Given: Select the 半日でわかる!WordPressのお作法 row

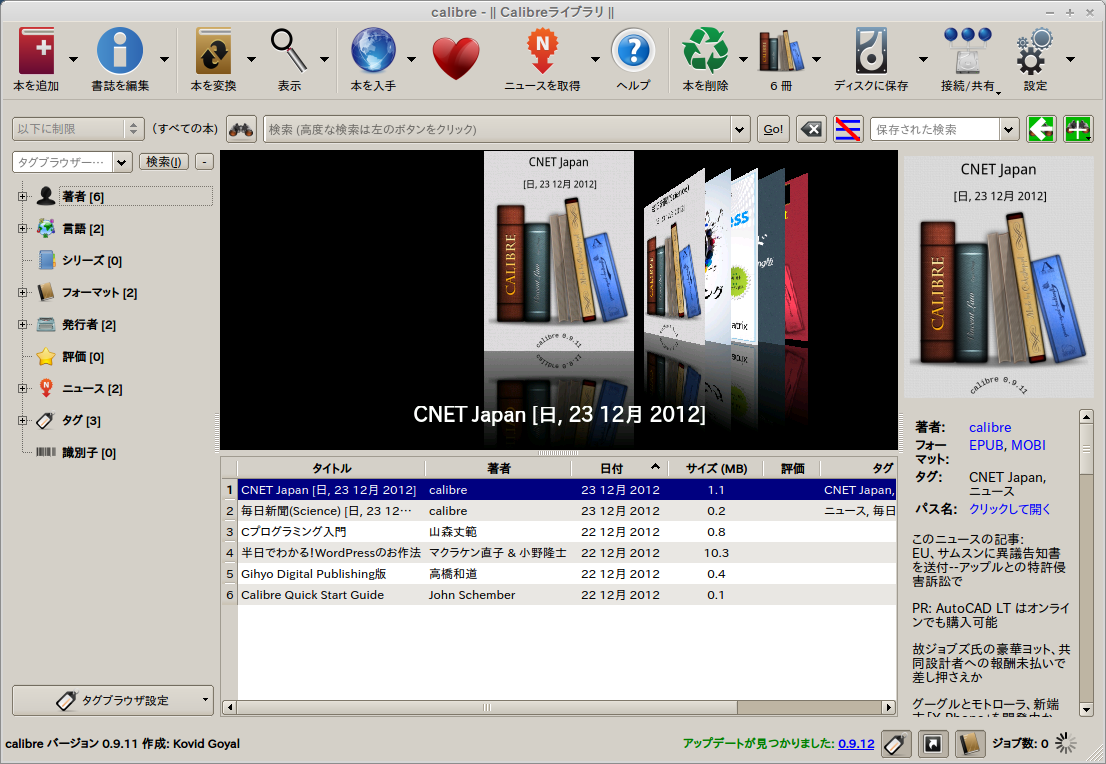Looking at the screenshot, I should (x=559, y=553).
